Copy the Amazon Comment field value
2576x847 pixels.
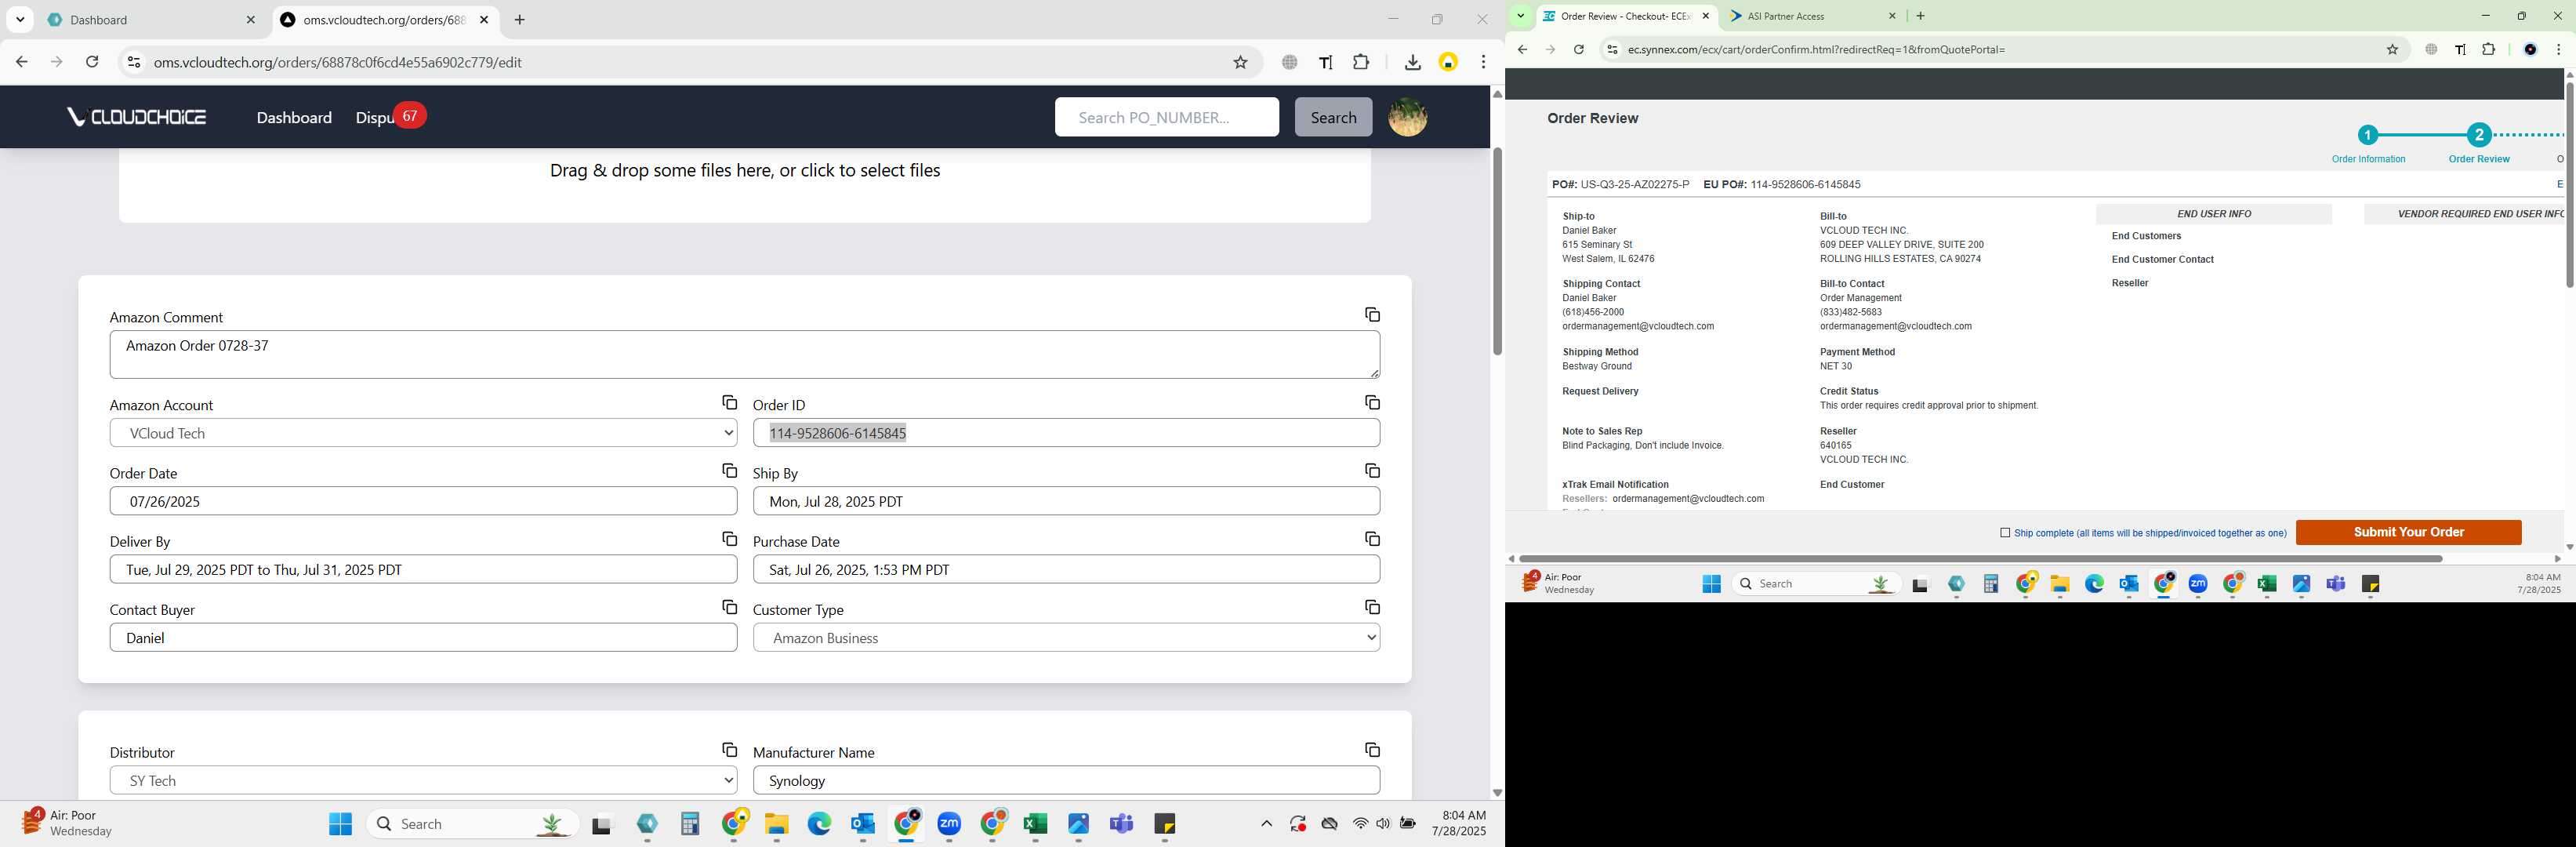click(x=1372, y=315)
